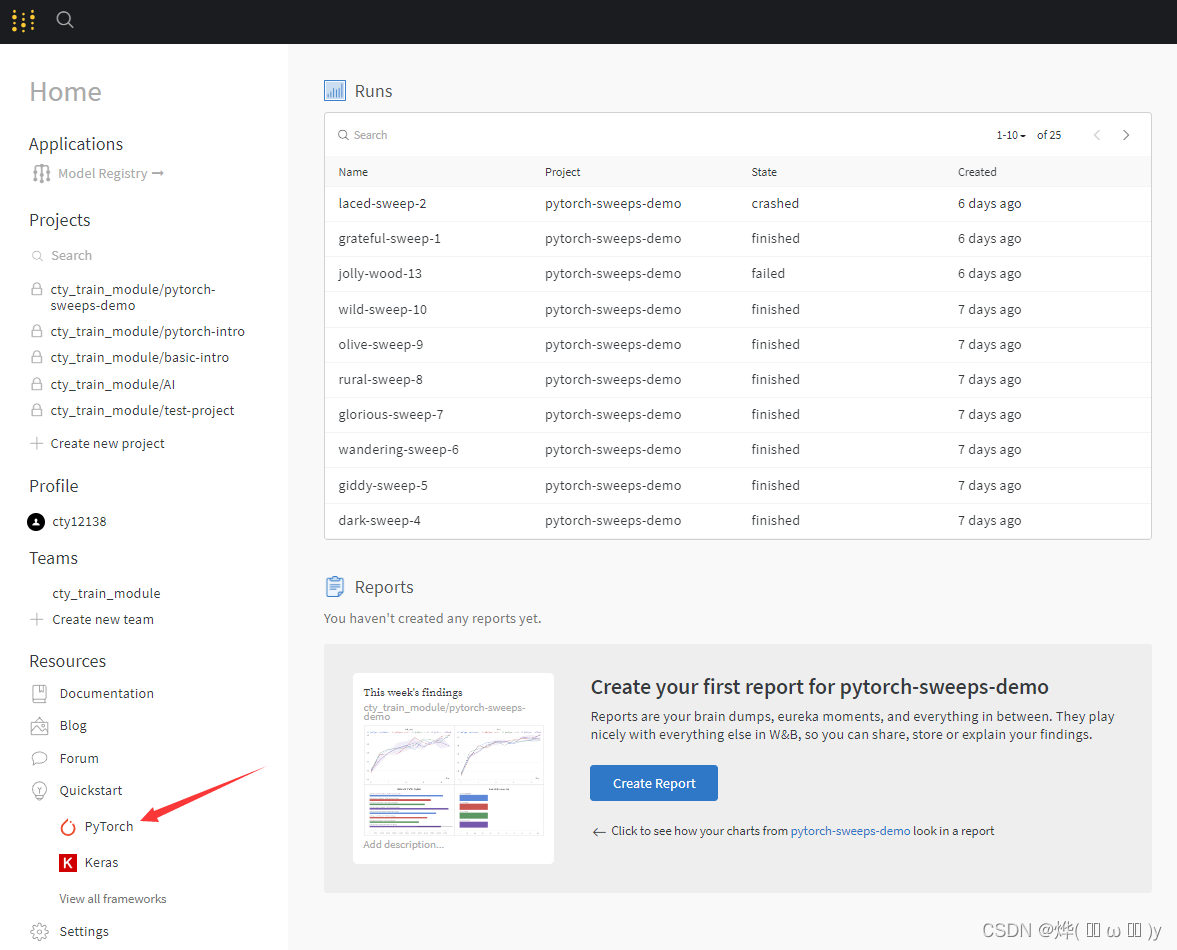Open cty_train_module/AI project
Image resolution: width=1177 pixels, height=950 pixels.
pos(113,384)
